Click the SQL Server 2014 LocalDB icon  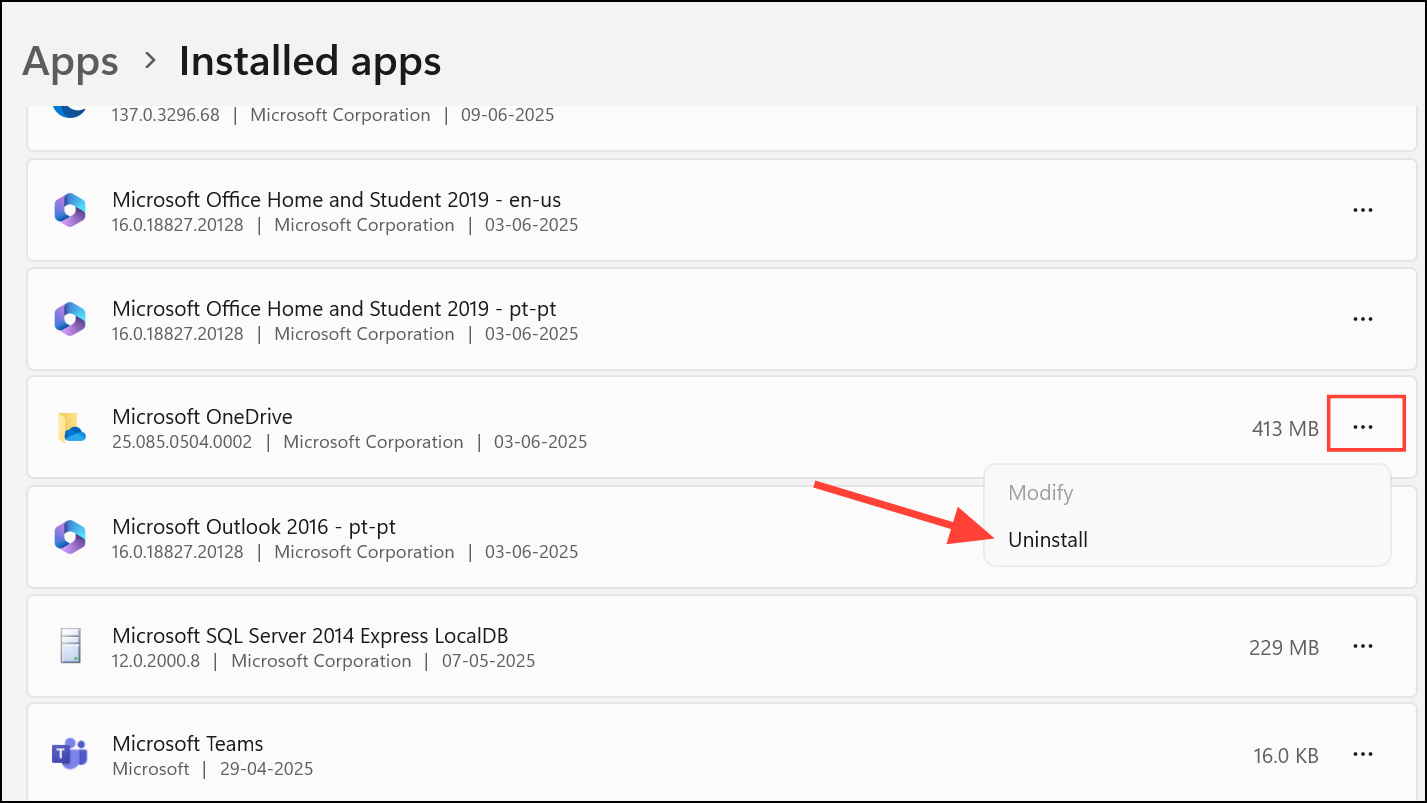coord(70,646)
